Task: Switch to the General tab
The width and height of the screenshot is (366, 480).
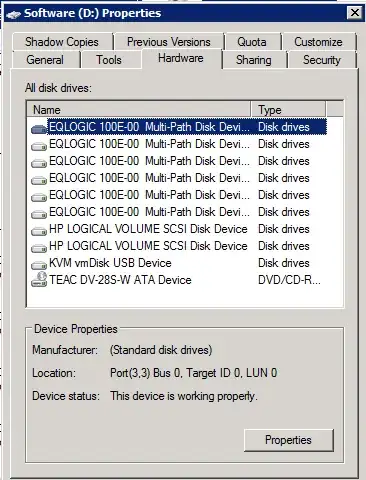Action: [x=45, y=60]
